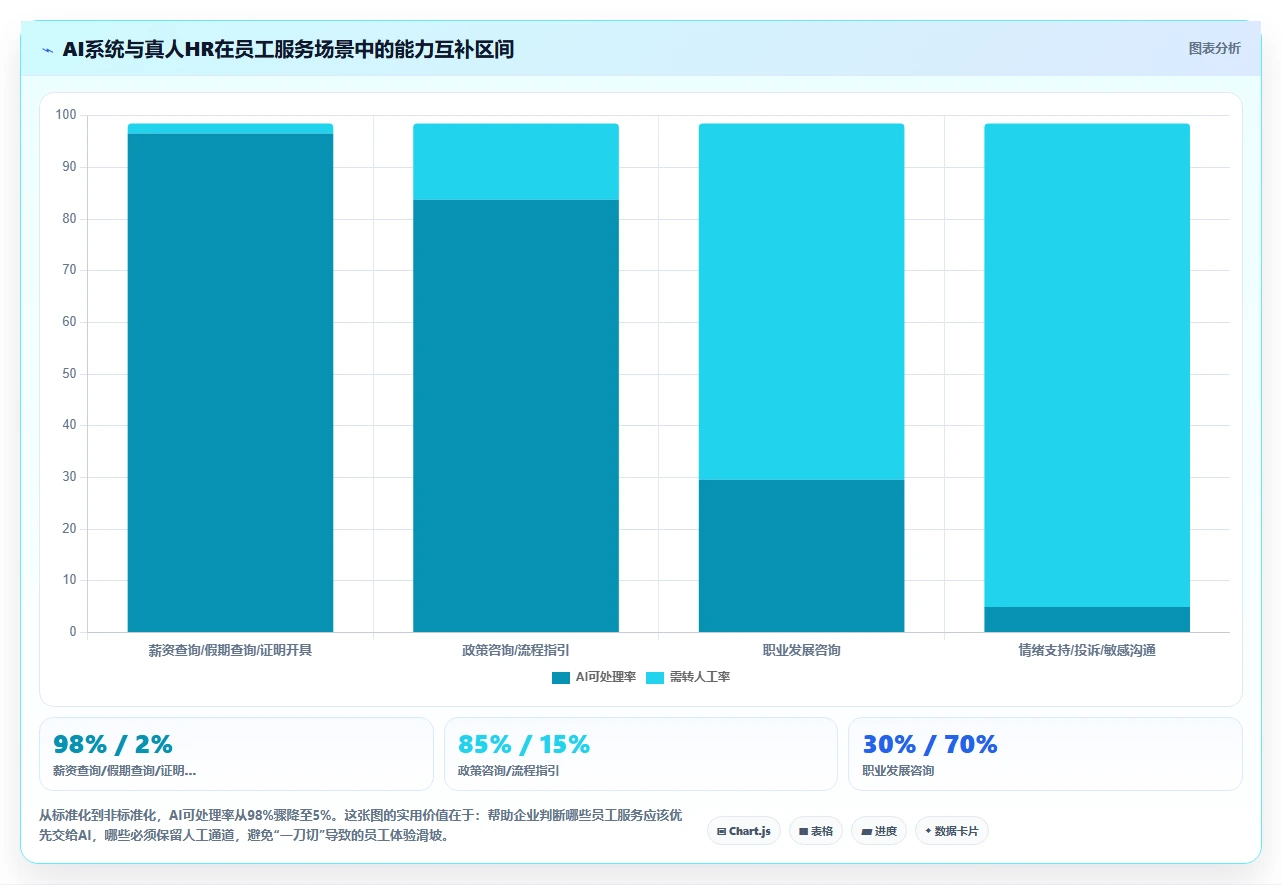The width and height of the screenshot is (1282, 885).
Task: Click the light 需转人工率 segment for 情绪支持/投诉/敏感沟通
Action: [1087, 365]
